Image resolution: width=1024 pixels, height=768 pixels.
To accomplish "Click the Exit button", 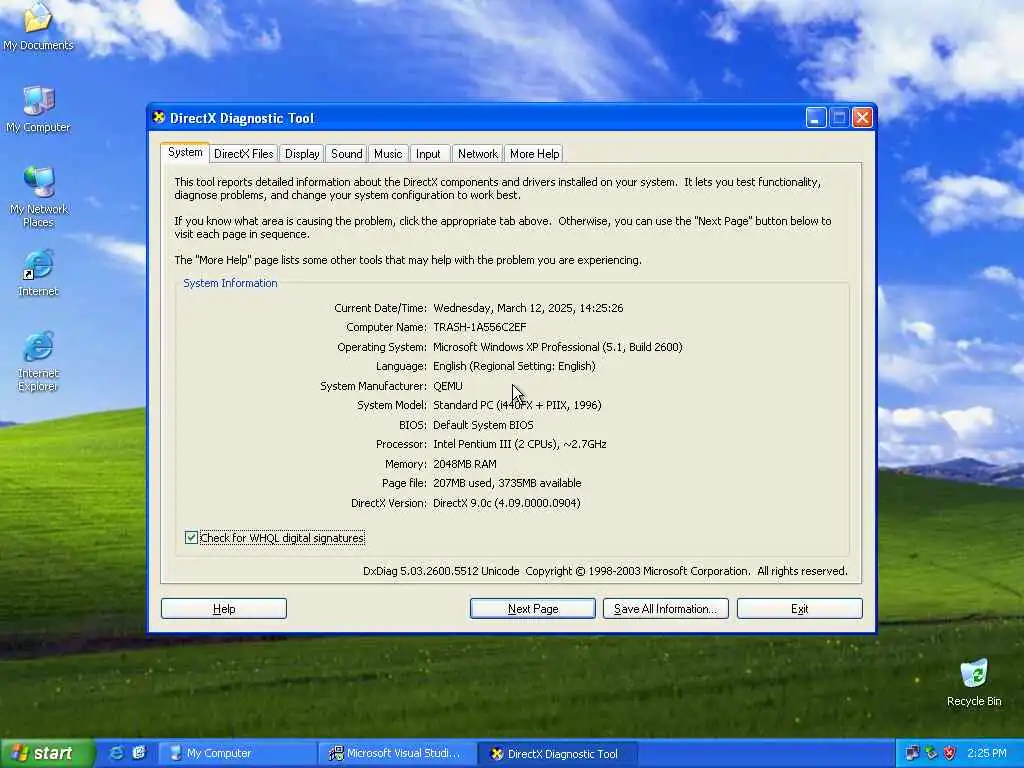I will pyautogui.click(x=799, y=609).
